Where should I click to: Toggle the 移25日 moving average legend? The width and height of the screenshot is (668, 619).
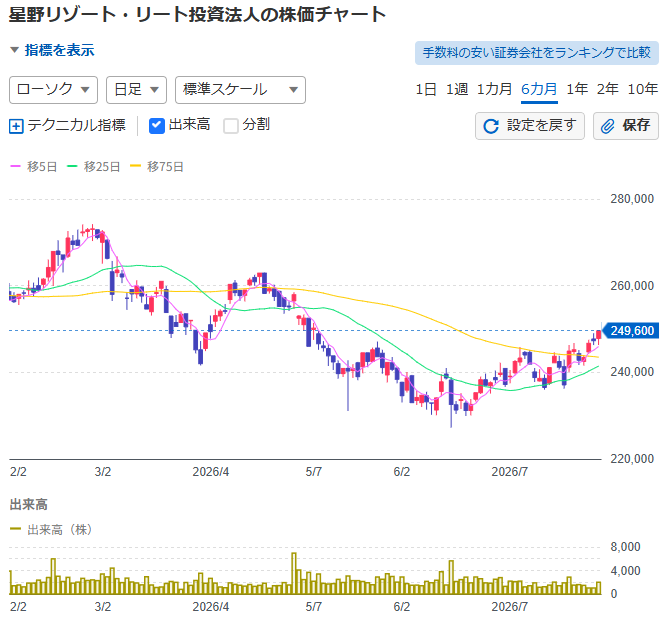94,167
